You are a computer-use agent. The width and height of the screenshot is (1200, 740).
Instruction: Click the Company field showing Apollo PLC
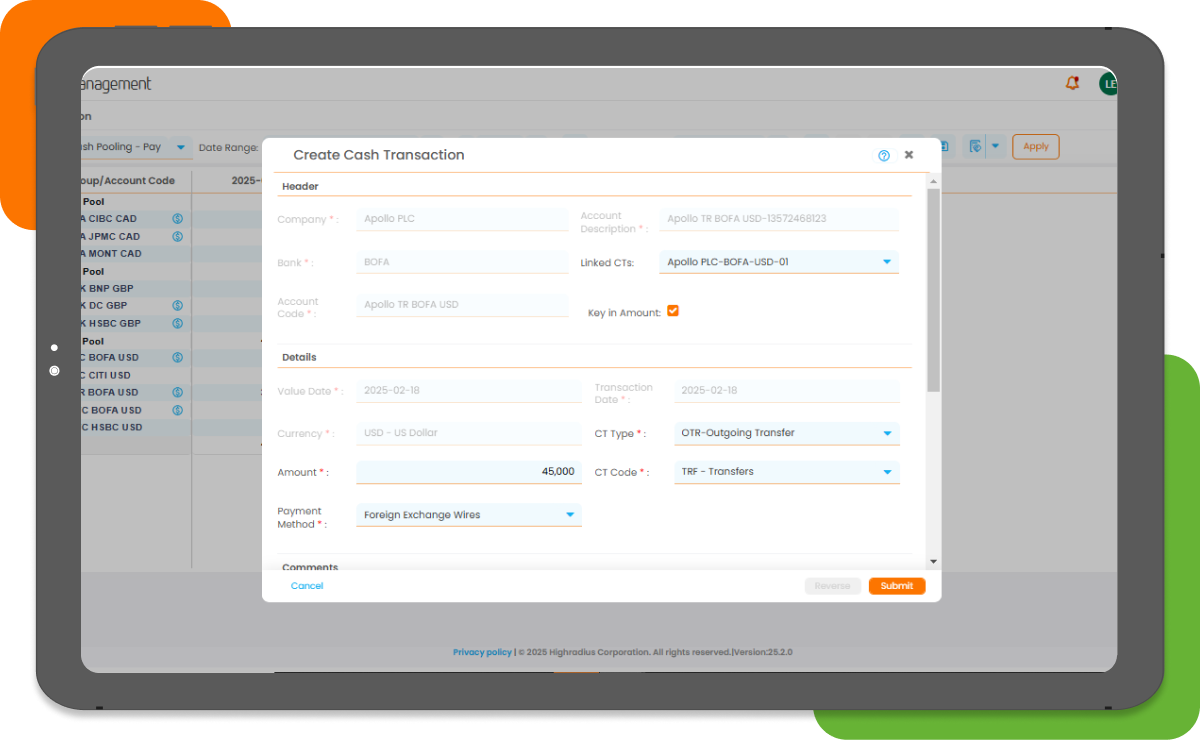(x=462, y=219)
